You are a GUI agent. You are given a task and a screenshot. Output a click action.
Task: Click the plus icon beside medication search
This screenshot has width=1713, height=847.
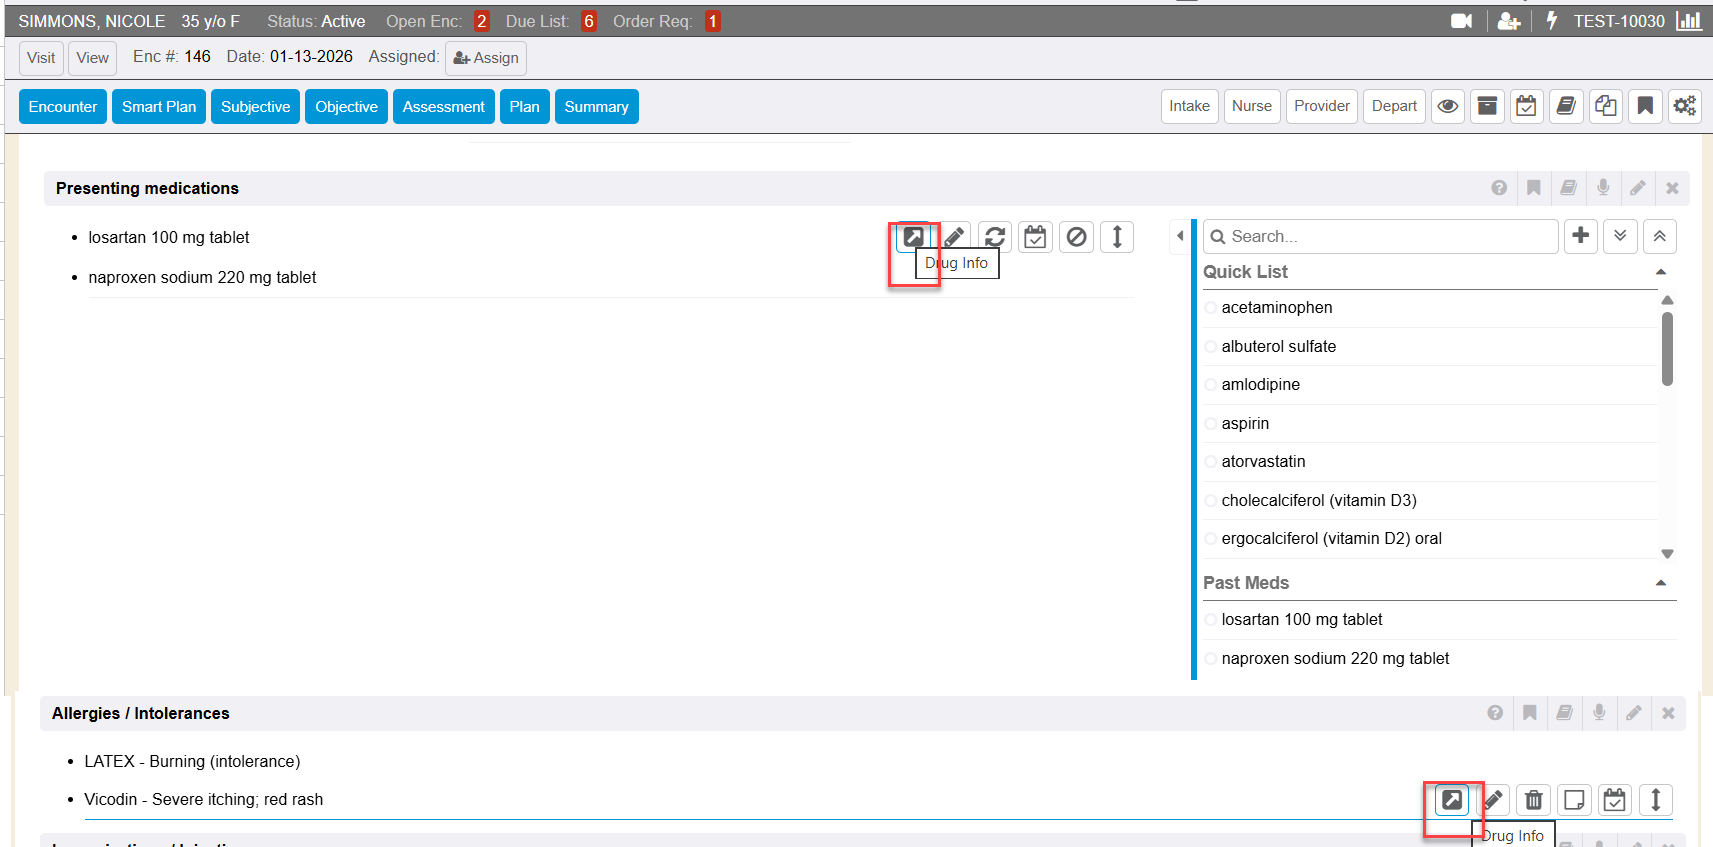1580,236
